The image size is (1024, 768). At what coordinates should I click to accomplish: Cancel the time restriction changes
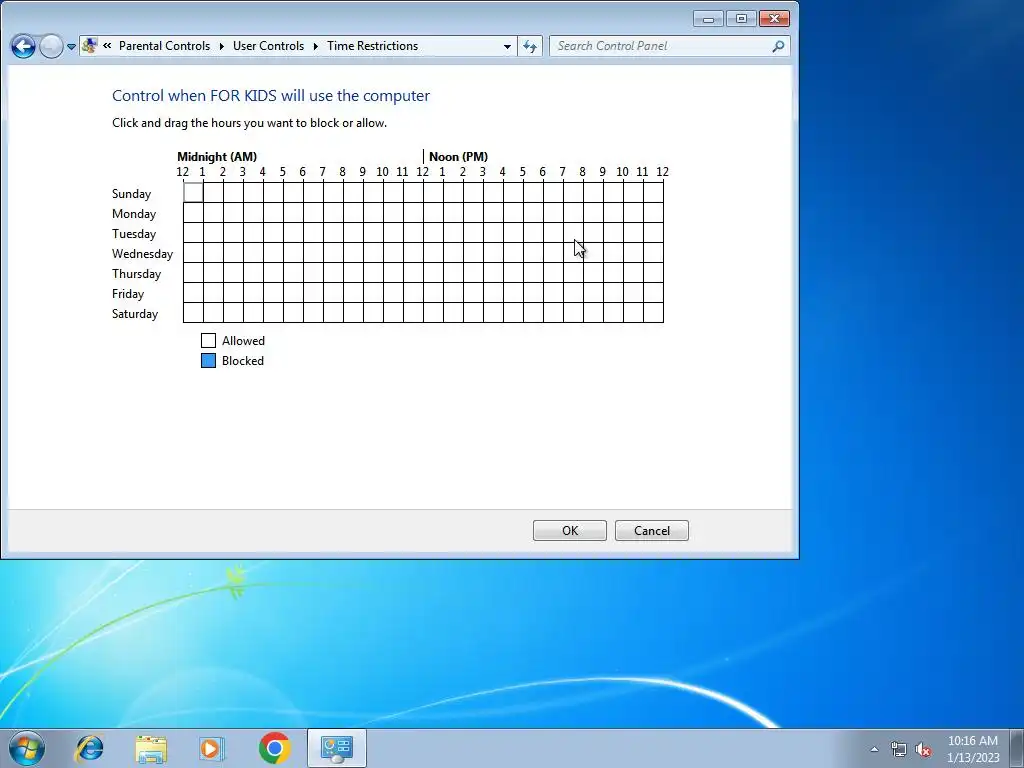tap(652, 530)
